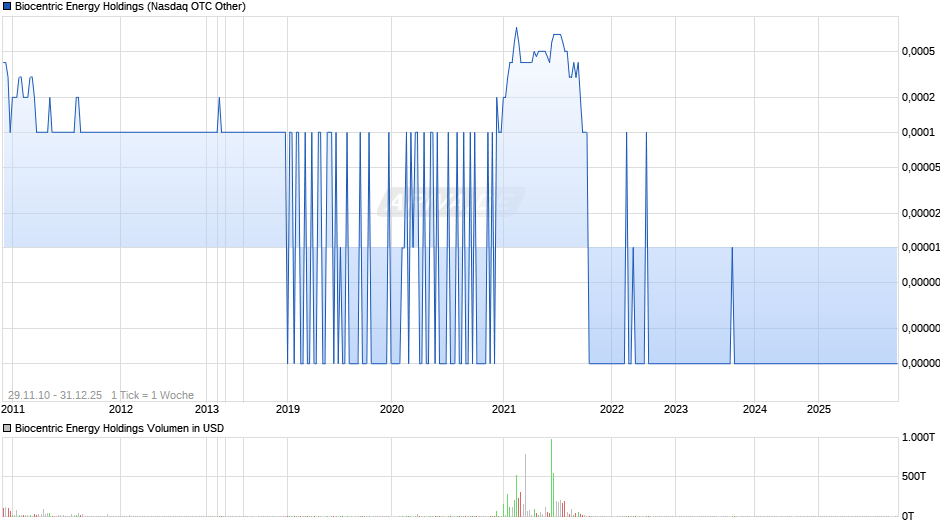The image size is (940, 526).
Task: Click the 2020 label on the time axis
Action: 392,409
